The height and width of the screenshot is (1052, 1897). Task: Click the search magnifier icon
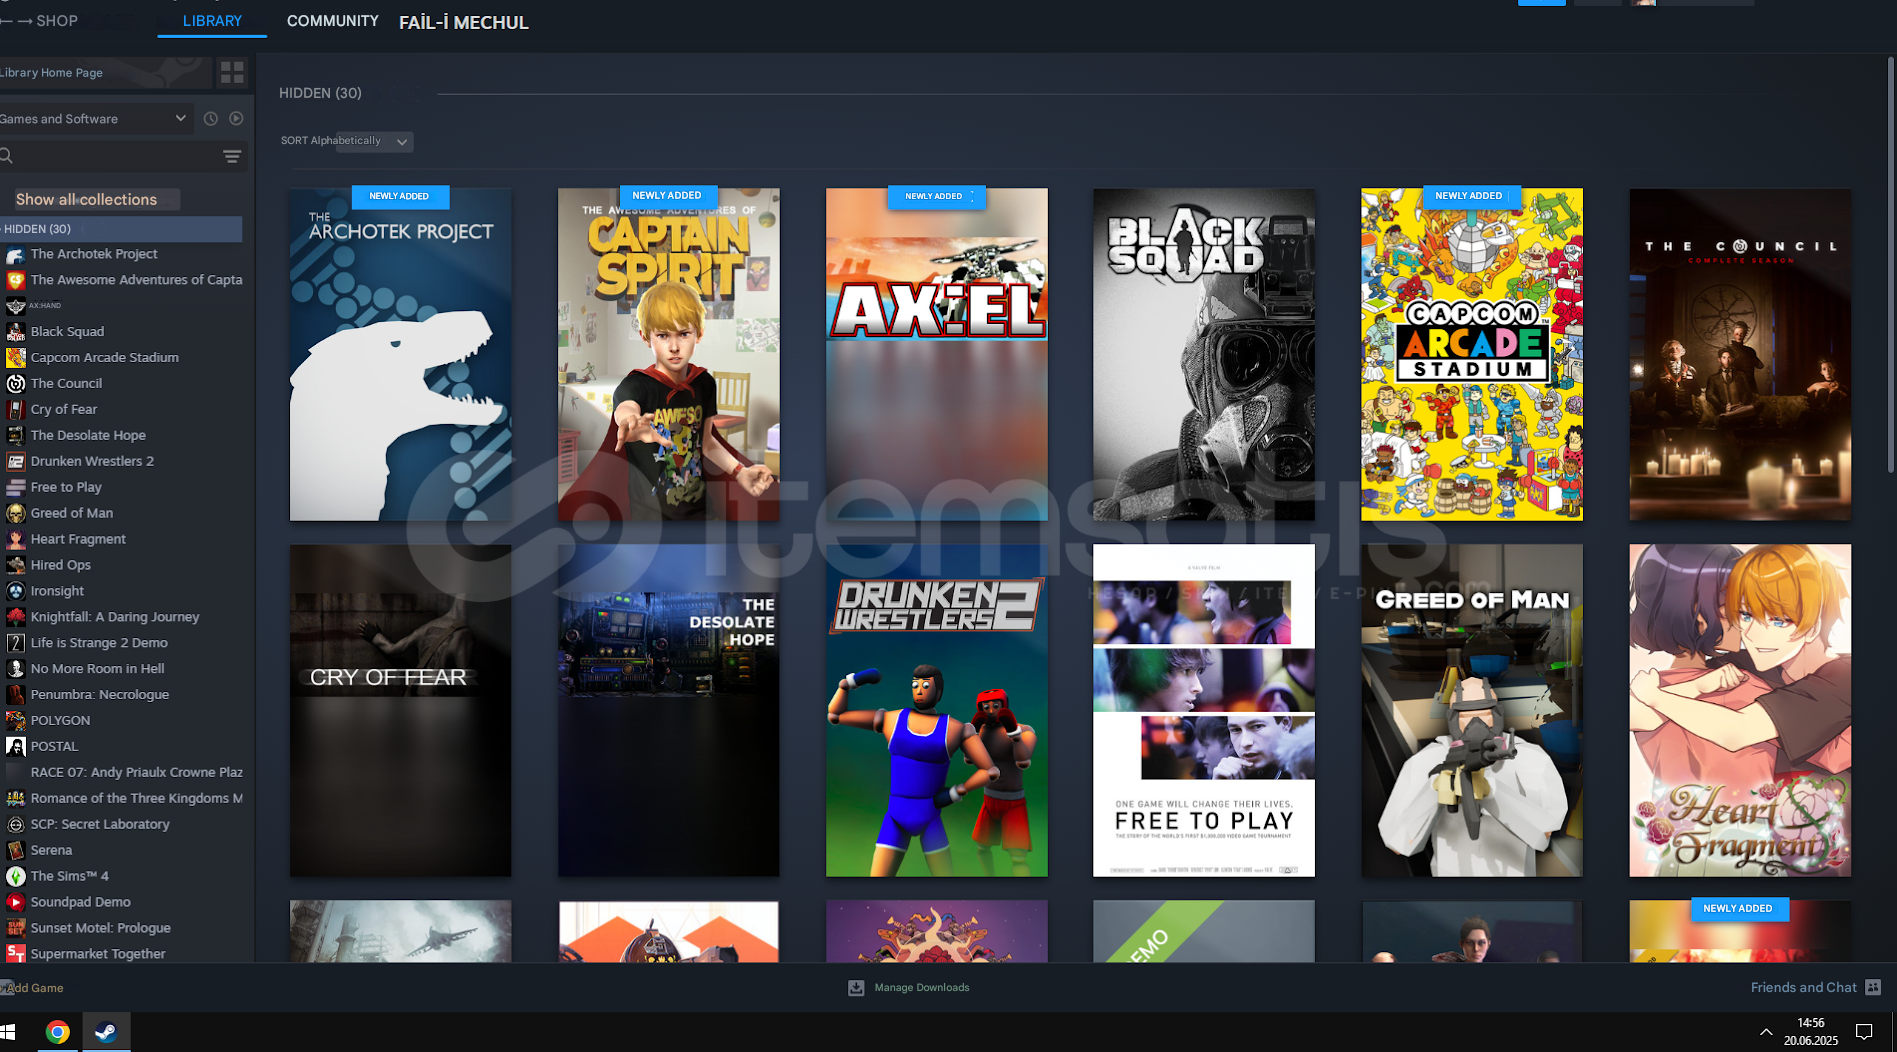point(7,156)
